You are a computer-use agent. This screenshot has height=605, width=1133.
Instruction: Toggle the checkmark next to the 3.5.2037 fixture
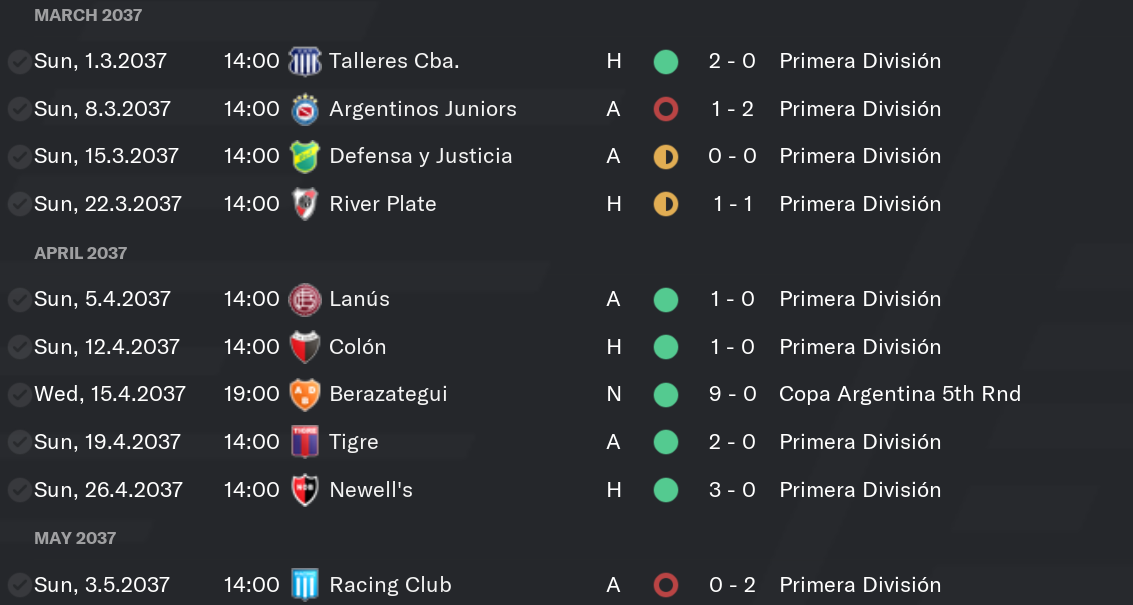pos(19,585)
